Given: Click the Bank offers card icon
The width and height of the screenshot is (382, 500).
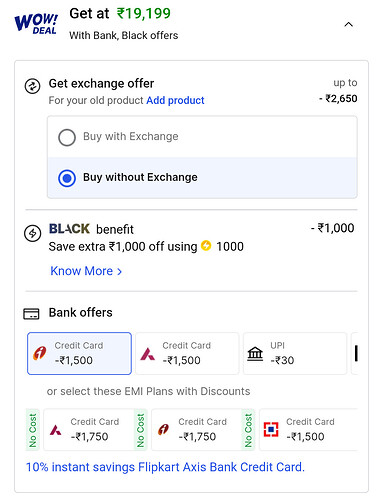Looking at the screenshot, I should (x=31, y=314).
